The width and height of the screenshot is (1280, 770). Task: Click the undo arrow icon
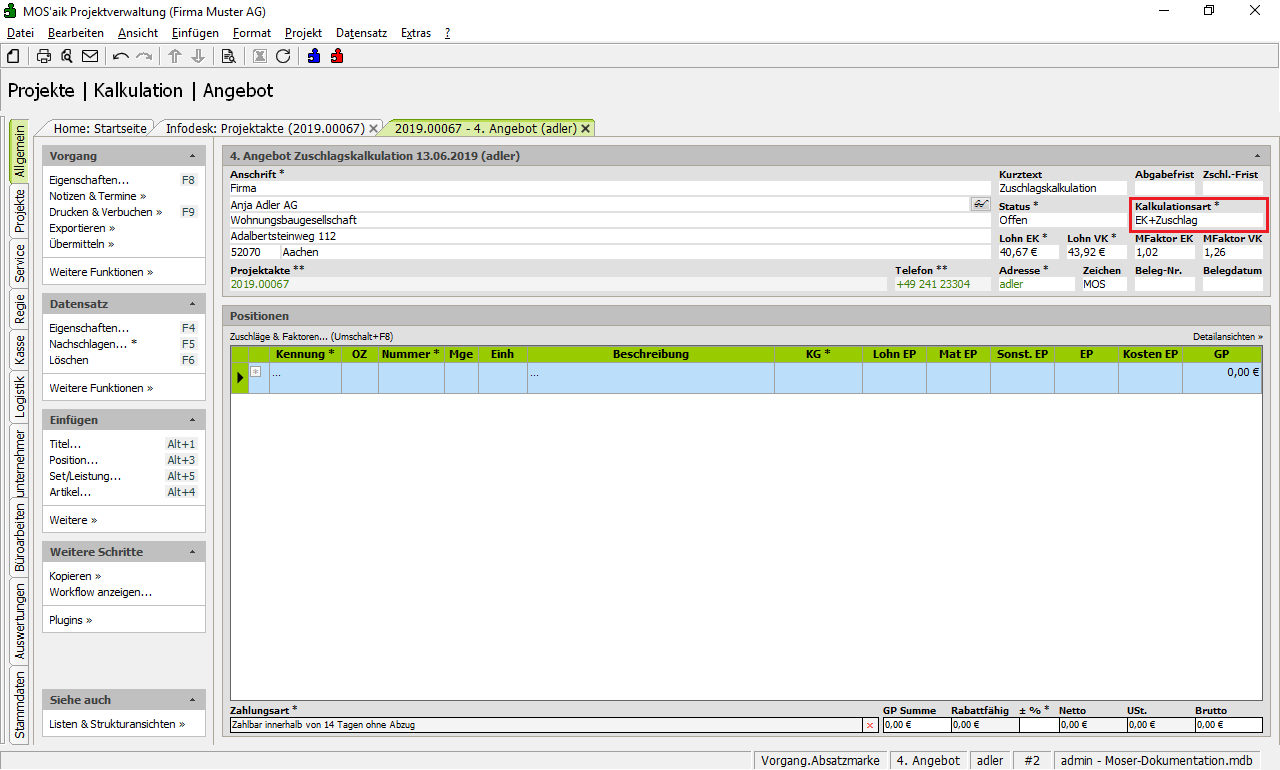[x=121, y=56]
